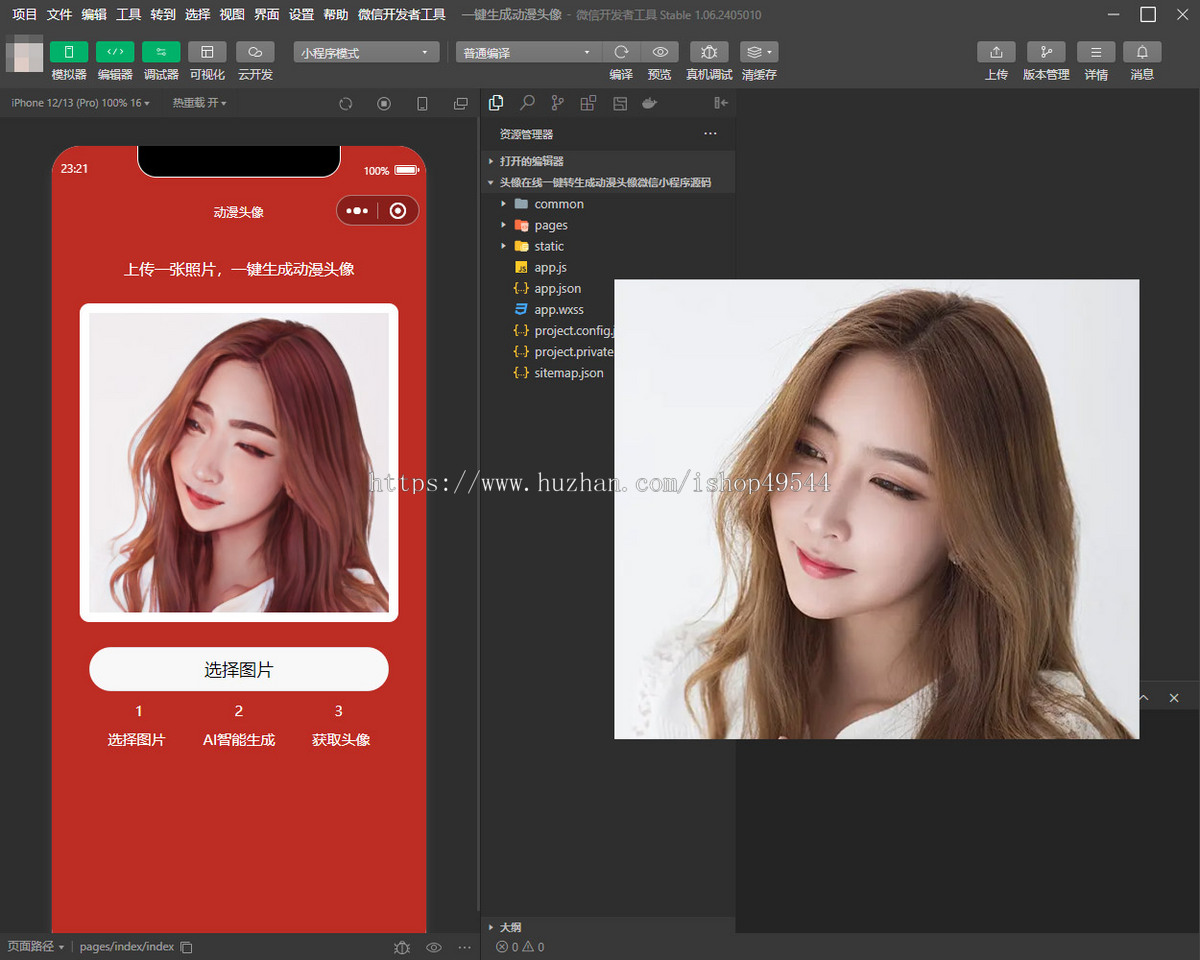Copy the pages/index/index path icon

(186, 947)
